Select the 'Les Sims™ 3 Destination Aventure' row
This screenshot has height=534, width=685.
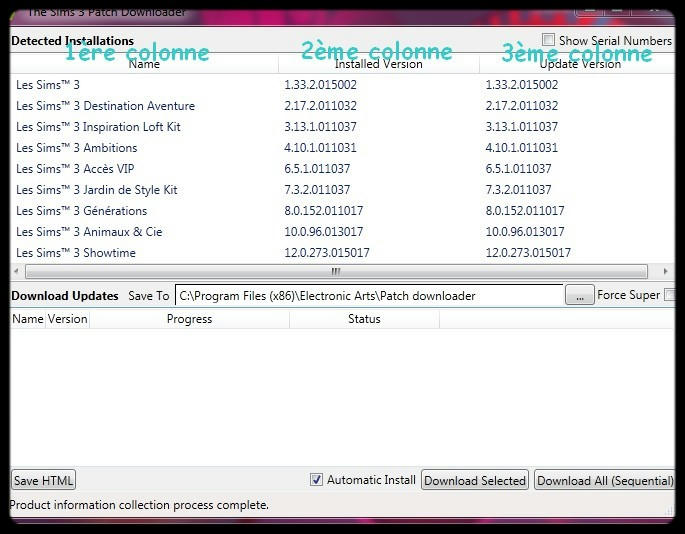(x=342, y=106)
